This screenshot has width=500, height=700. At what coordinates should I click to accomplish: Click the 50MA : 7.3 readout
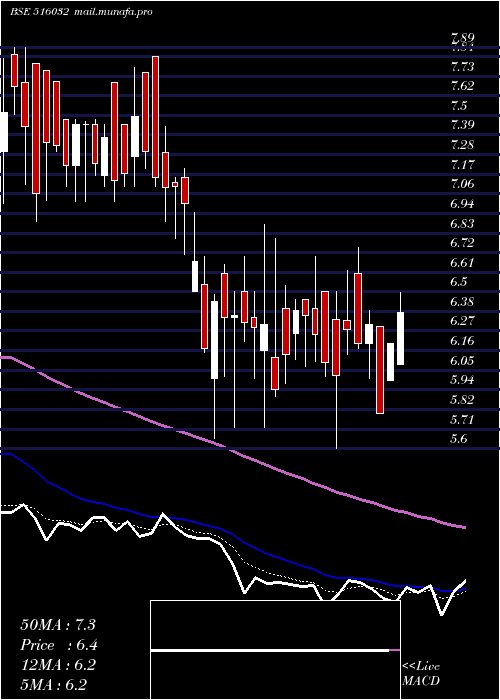coord(58,625)
